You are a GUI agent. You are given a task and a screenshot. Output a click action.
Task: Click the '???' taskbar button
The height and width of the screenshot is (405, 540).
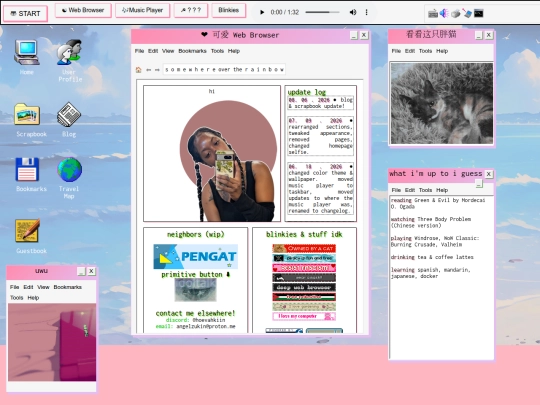tap(191, 10)
